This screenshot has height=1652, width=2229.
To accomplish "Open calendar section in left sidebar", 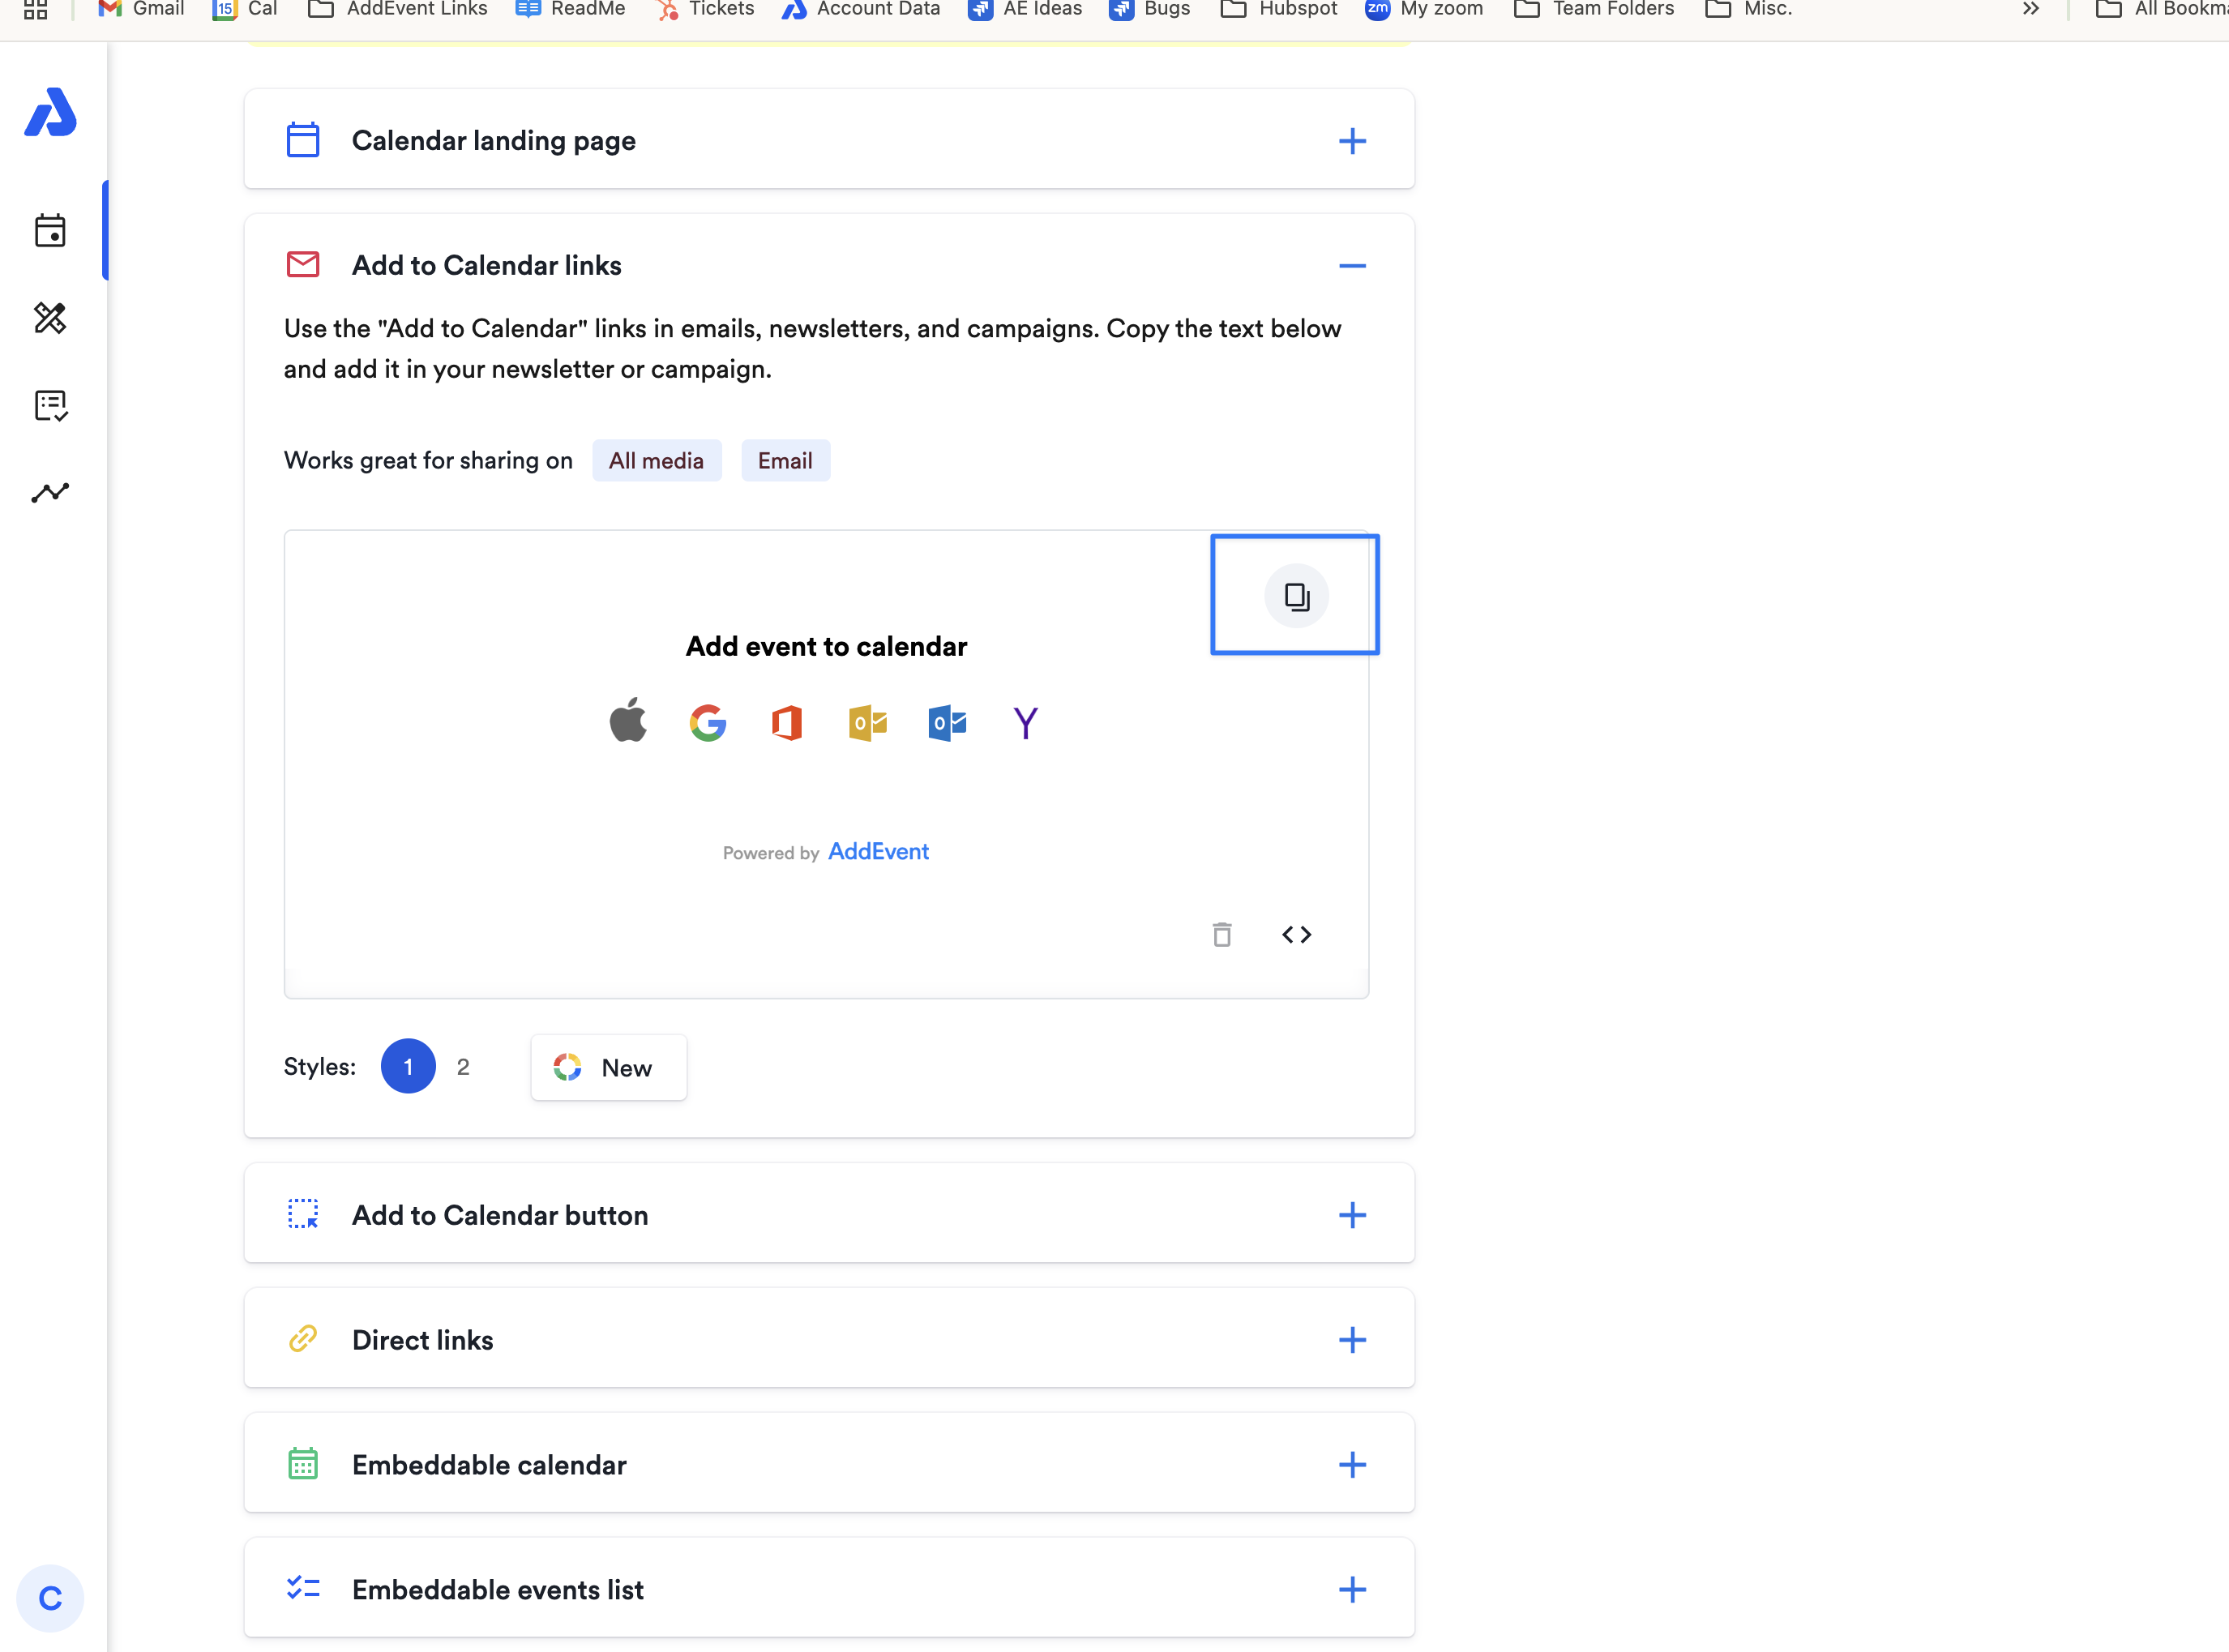I will (50, 231).
